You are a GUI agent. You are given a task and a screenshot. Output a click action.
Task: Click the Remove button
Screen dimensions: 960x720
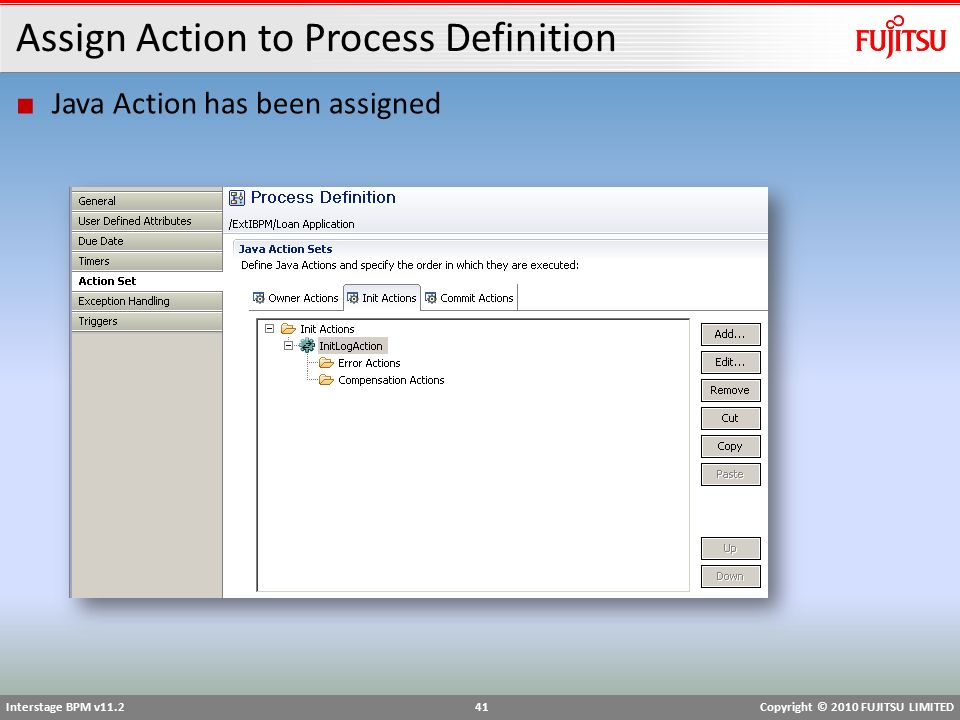point(730,390)
